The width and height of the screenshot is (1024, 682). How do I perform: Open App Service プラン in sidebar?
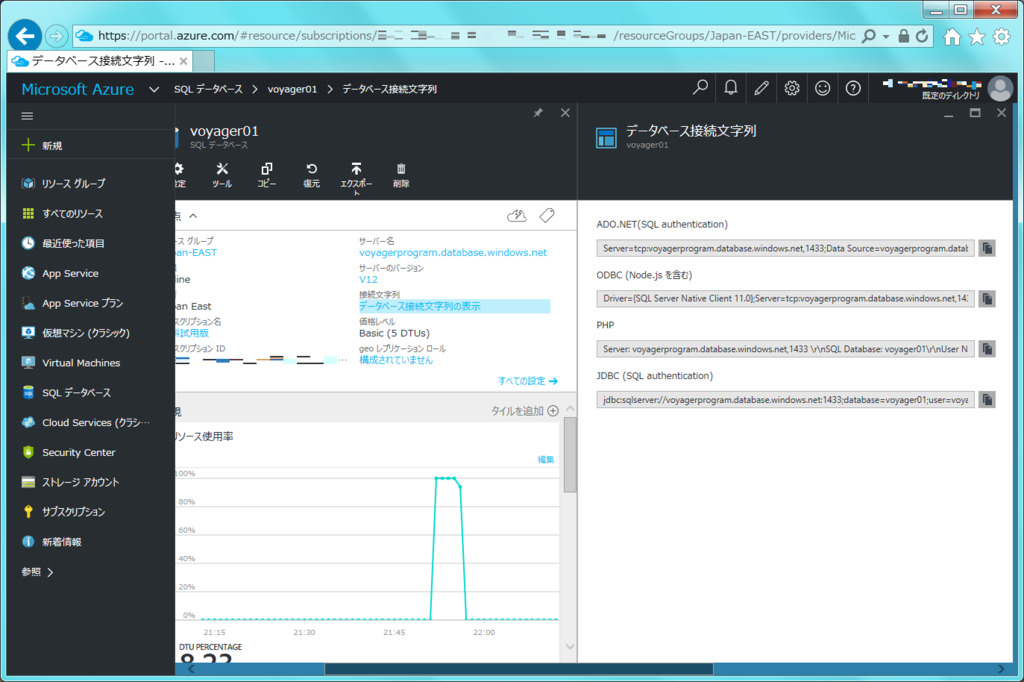88,303
